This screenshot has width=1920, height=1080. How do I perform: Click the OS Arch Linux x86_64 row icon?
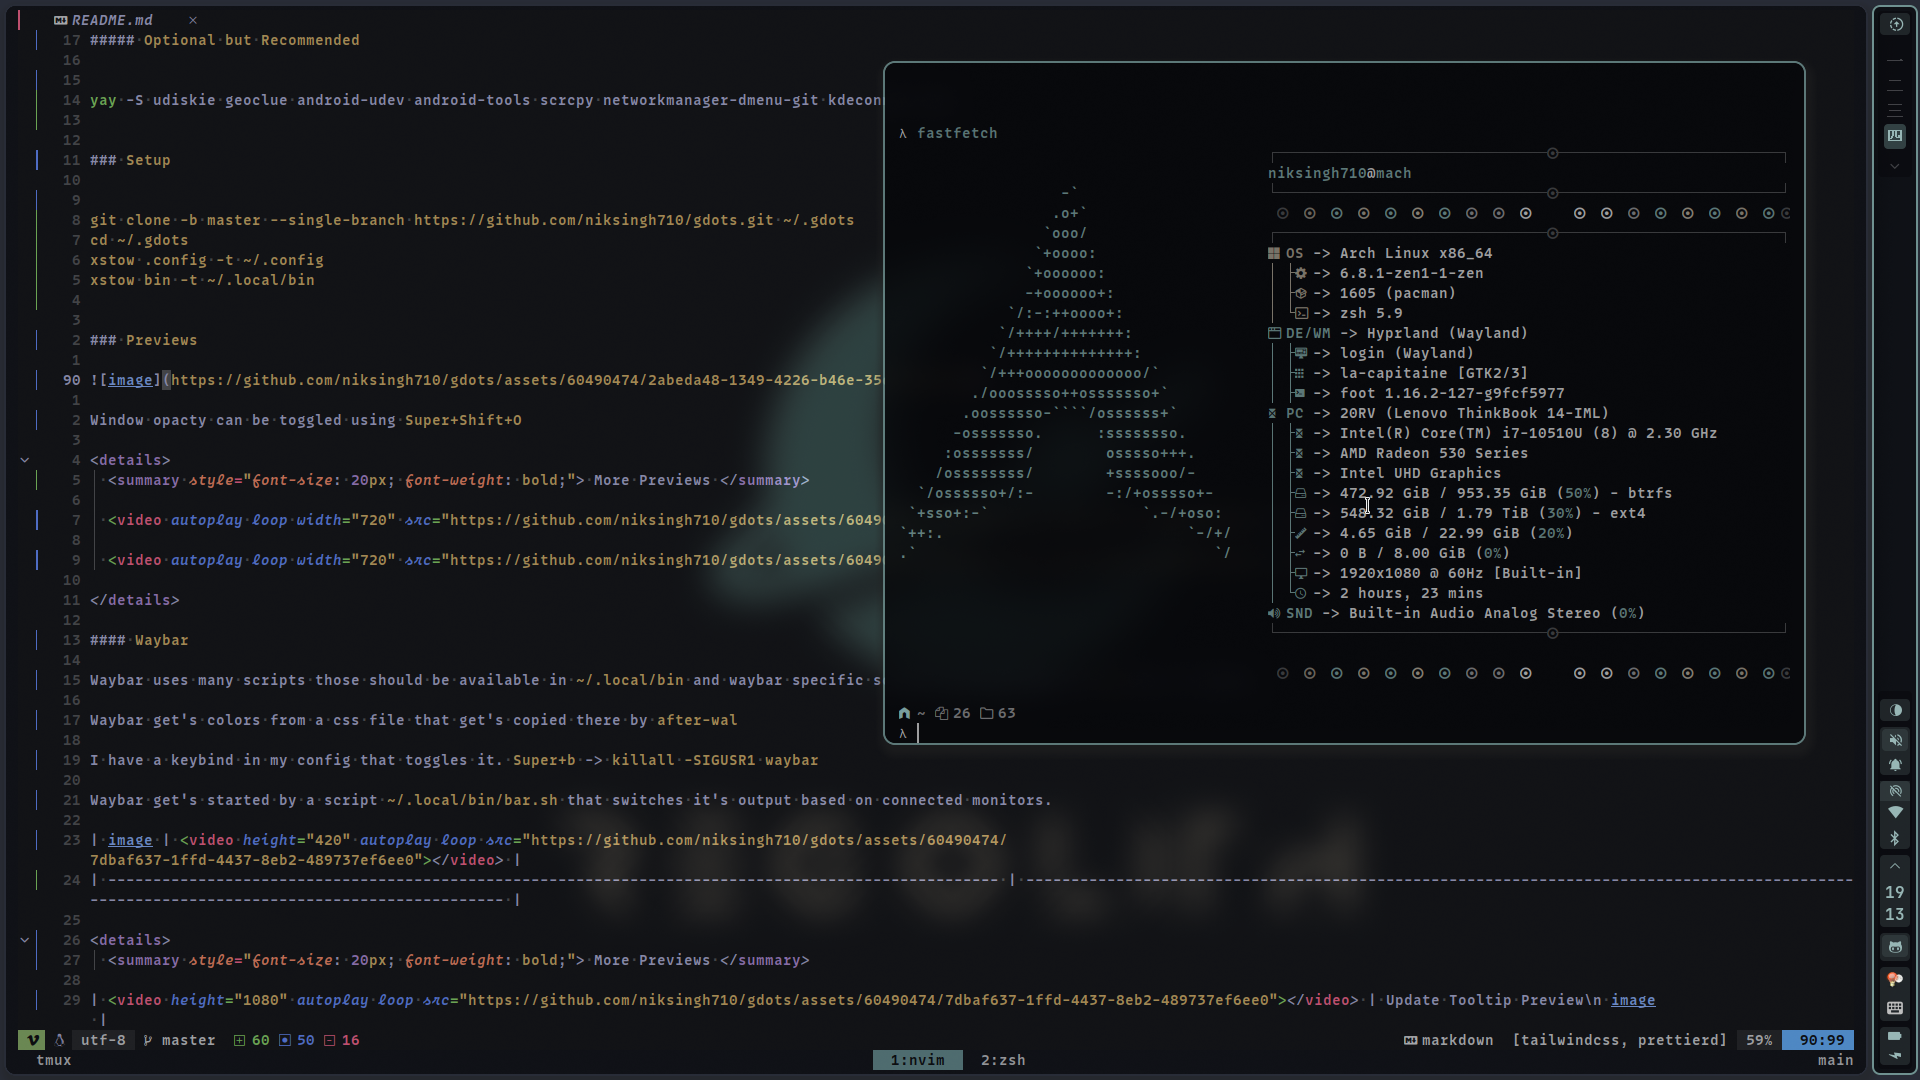(1274, 253)
